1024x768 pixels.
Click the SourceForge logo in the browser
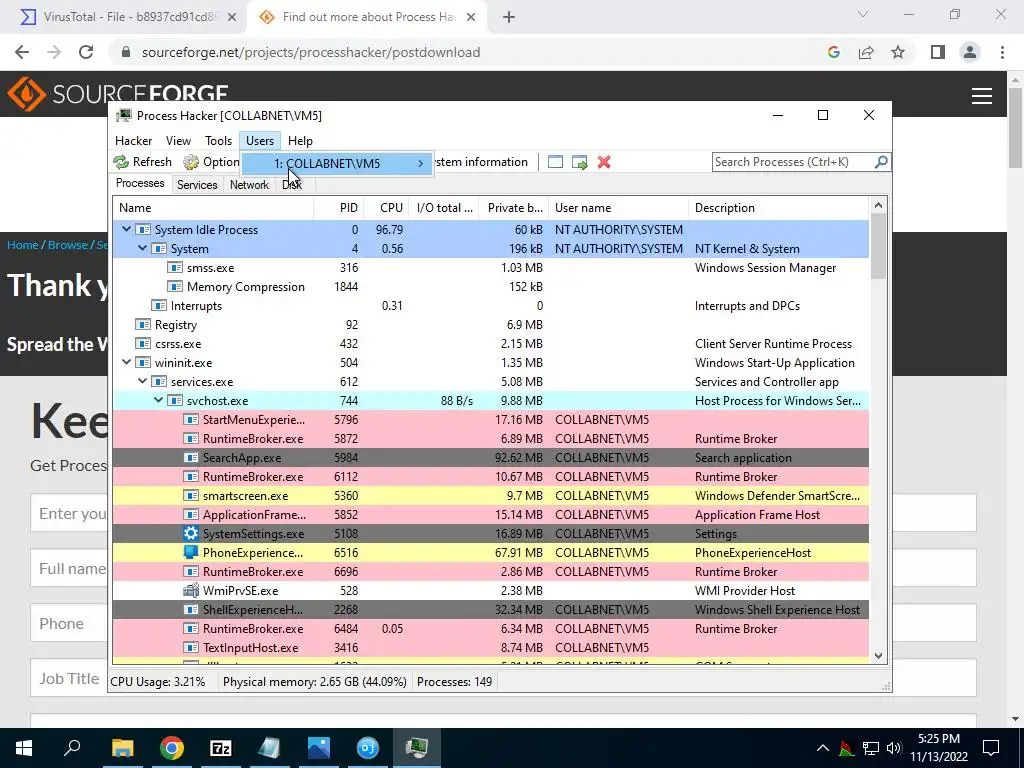[118, 94]
